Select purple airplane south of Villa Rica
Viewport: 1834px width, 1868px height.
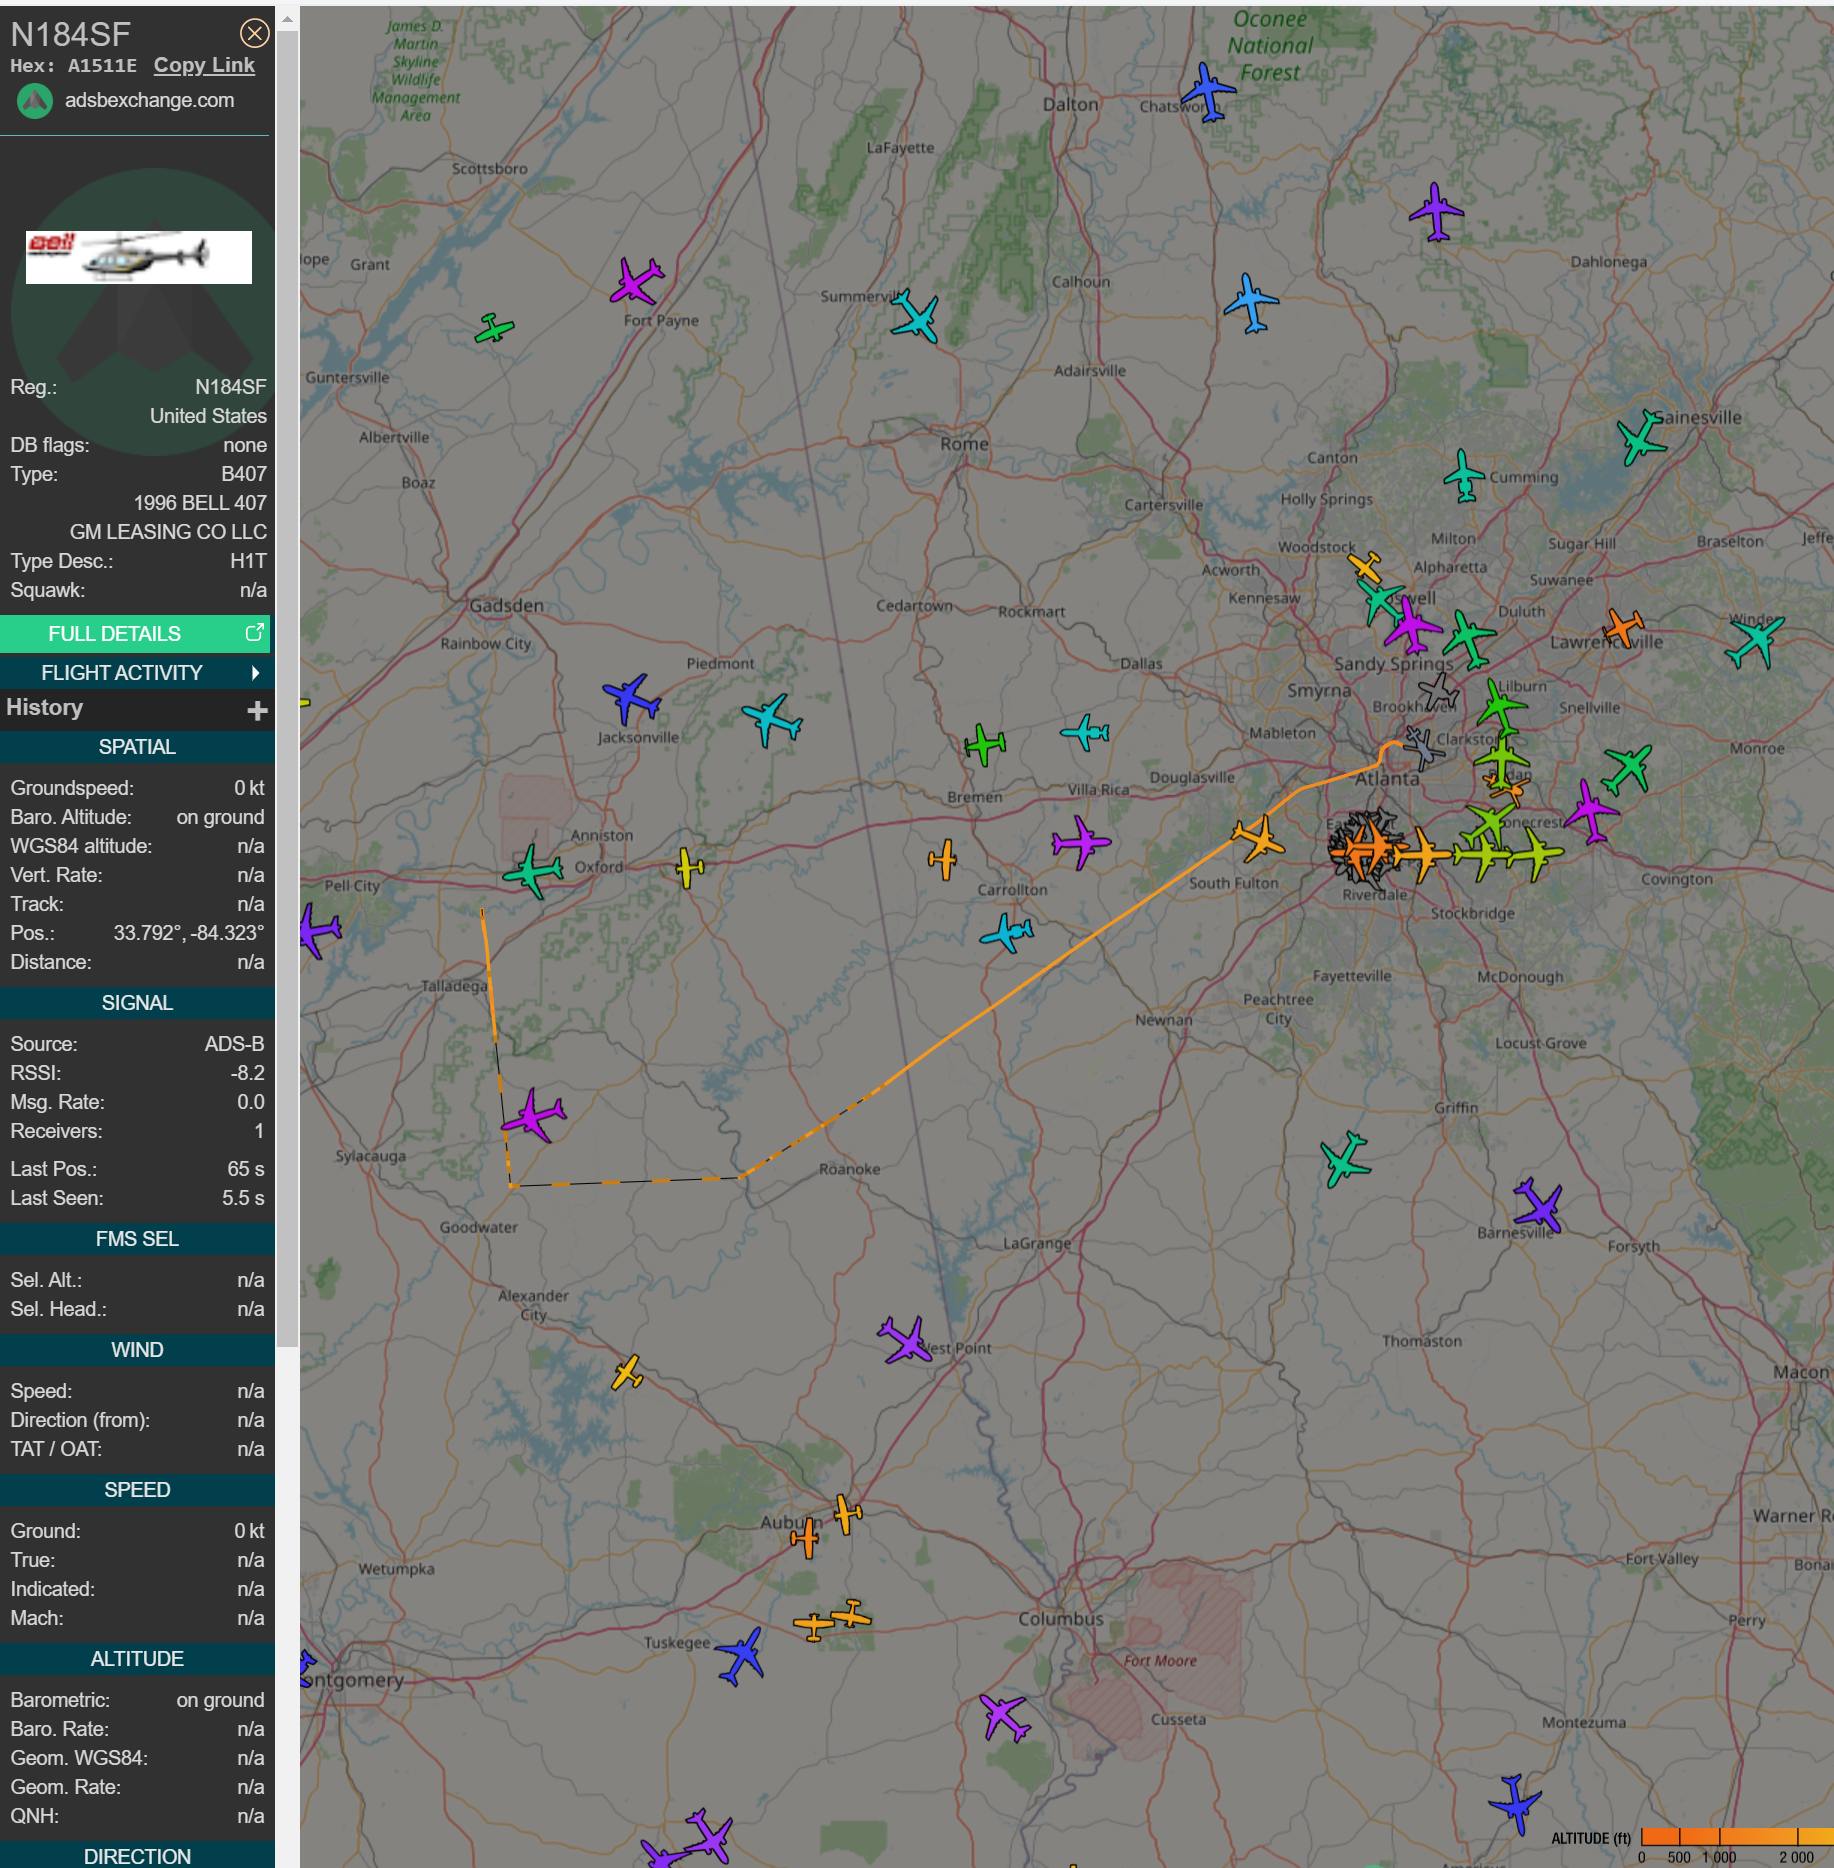(1081, 842)
